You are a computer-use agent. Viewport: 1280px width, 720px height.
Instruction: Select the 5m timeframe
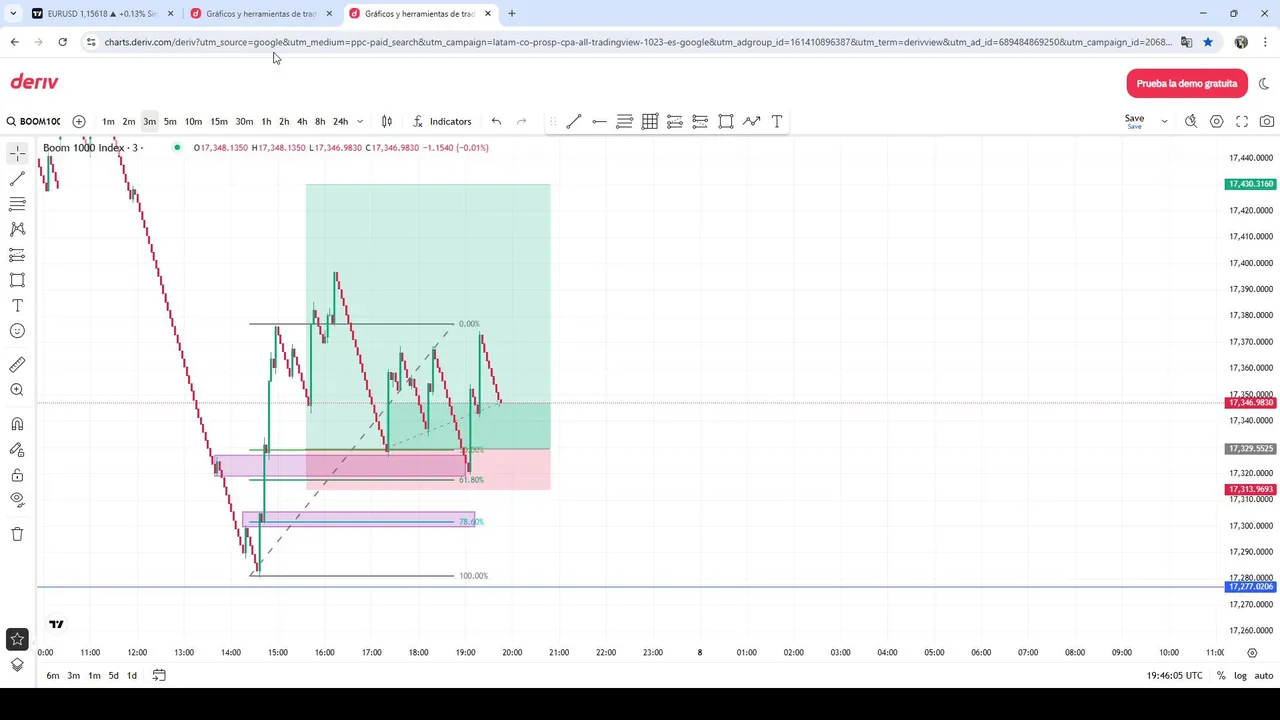pyautogui.click(x=170, y=122)
